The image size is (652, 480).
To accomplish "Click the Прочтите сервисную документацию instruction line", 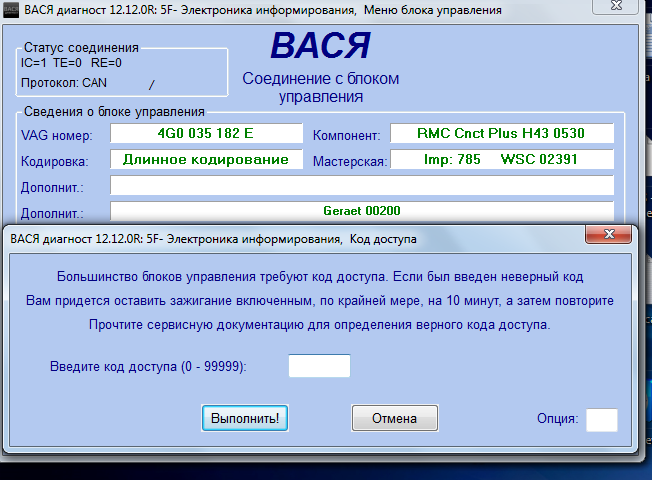I will [320, 324].
